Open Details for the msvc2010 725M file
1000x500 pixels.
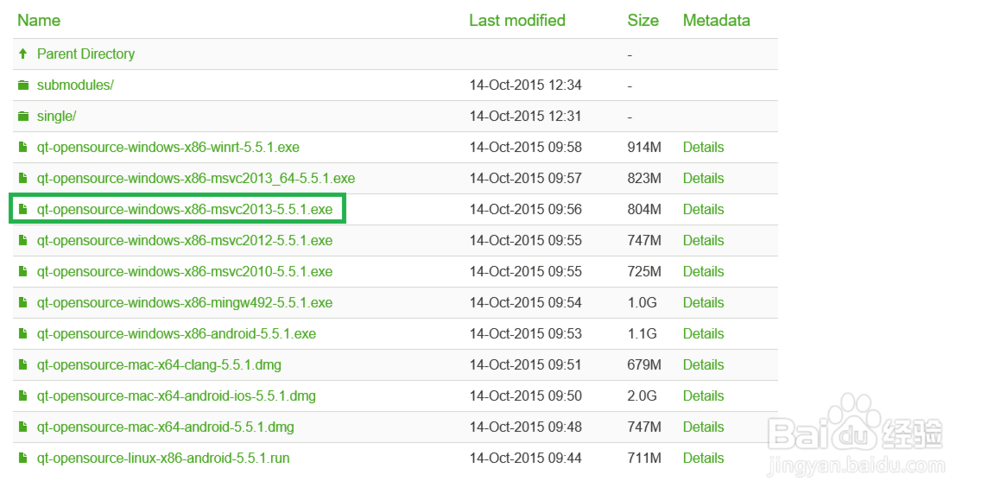(703, 272)
